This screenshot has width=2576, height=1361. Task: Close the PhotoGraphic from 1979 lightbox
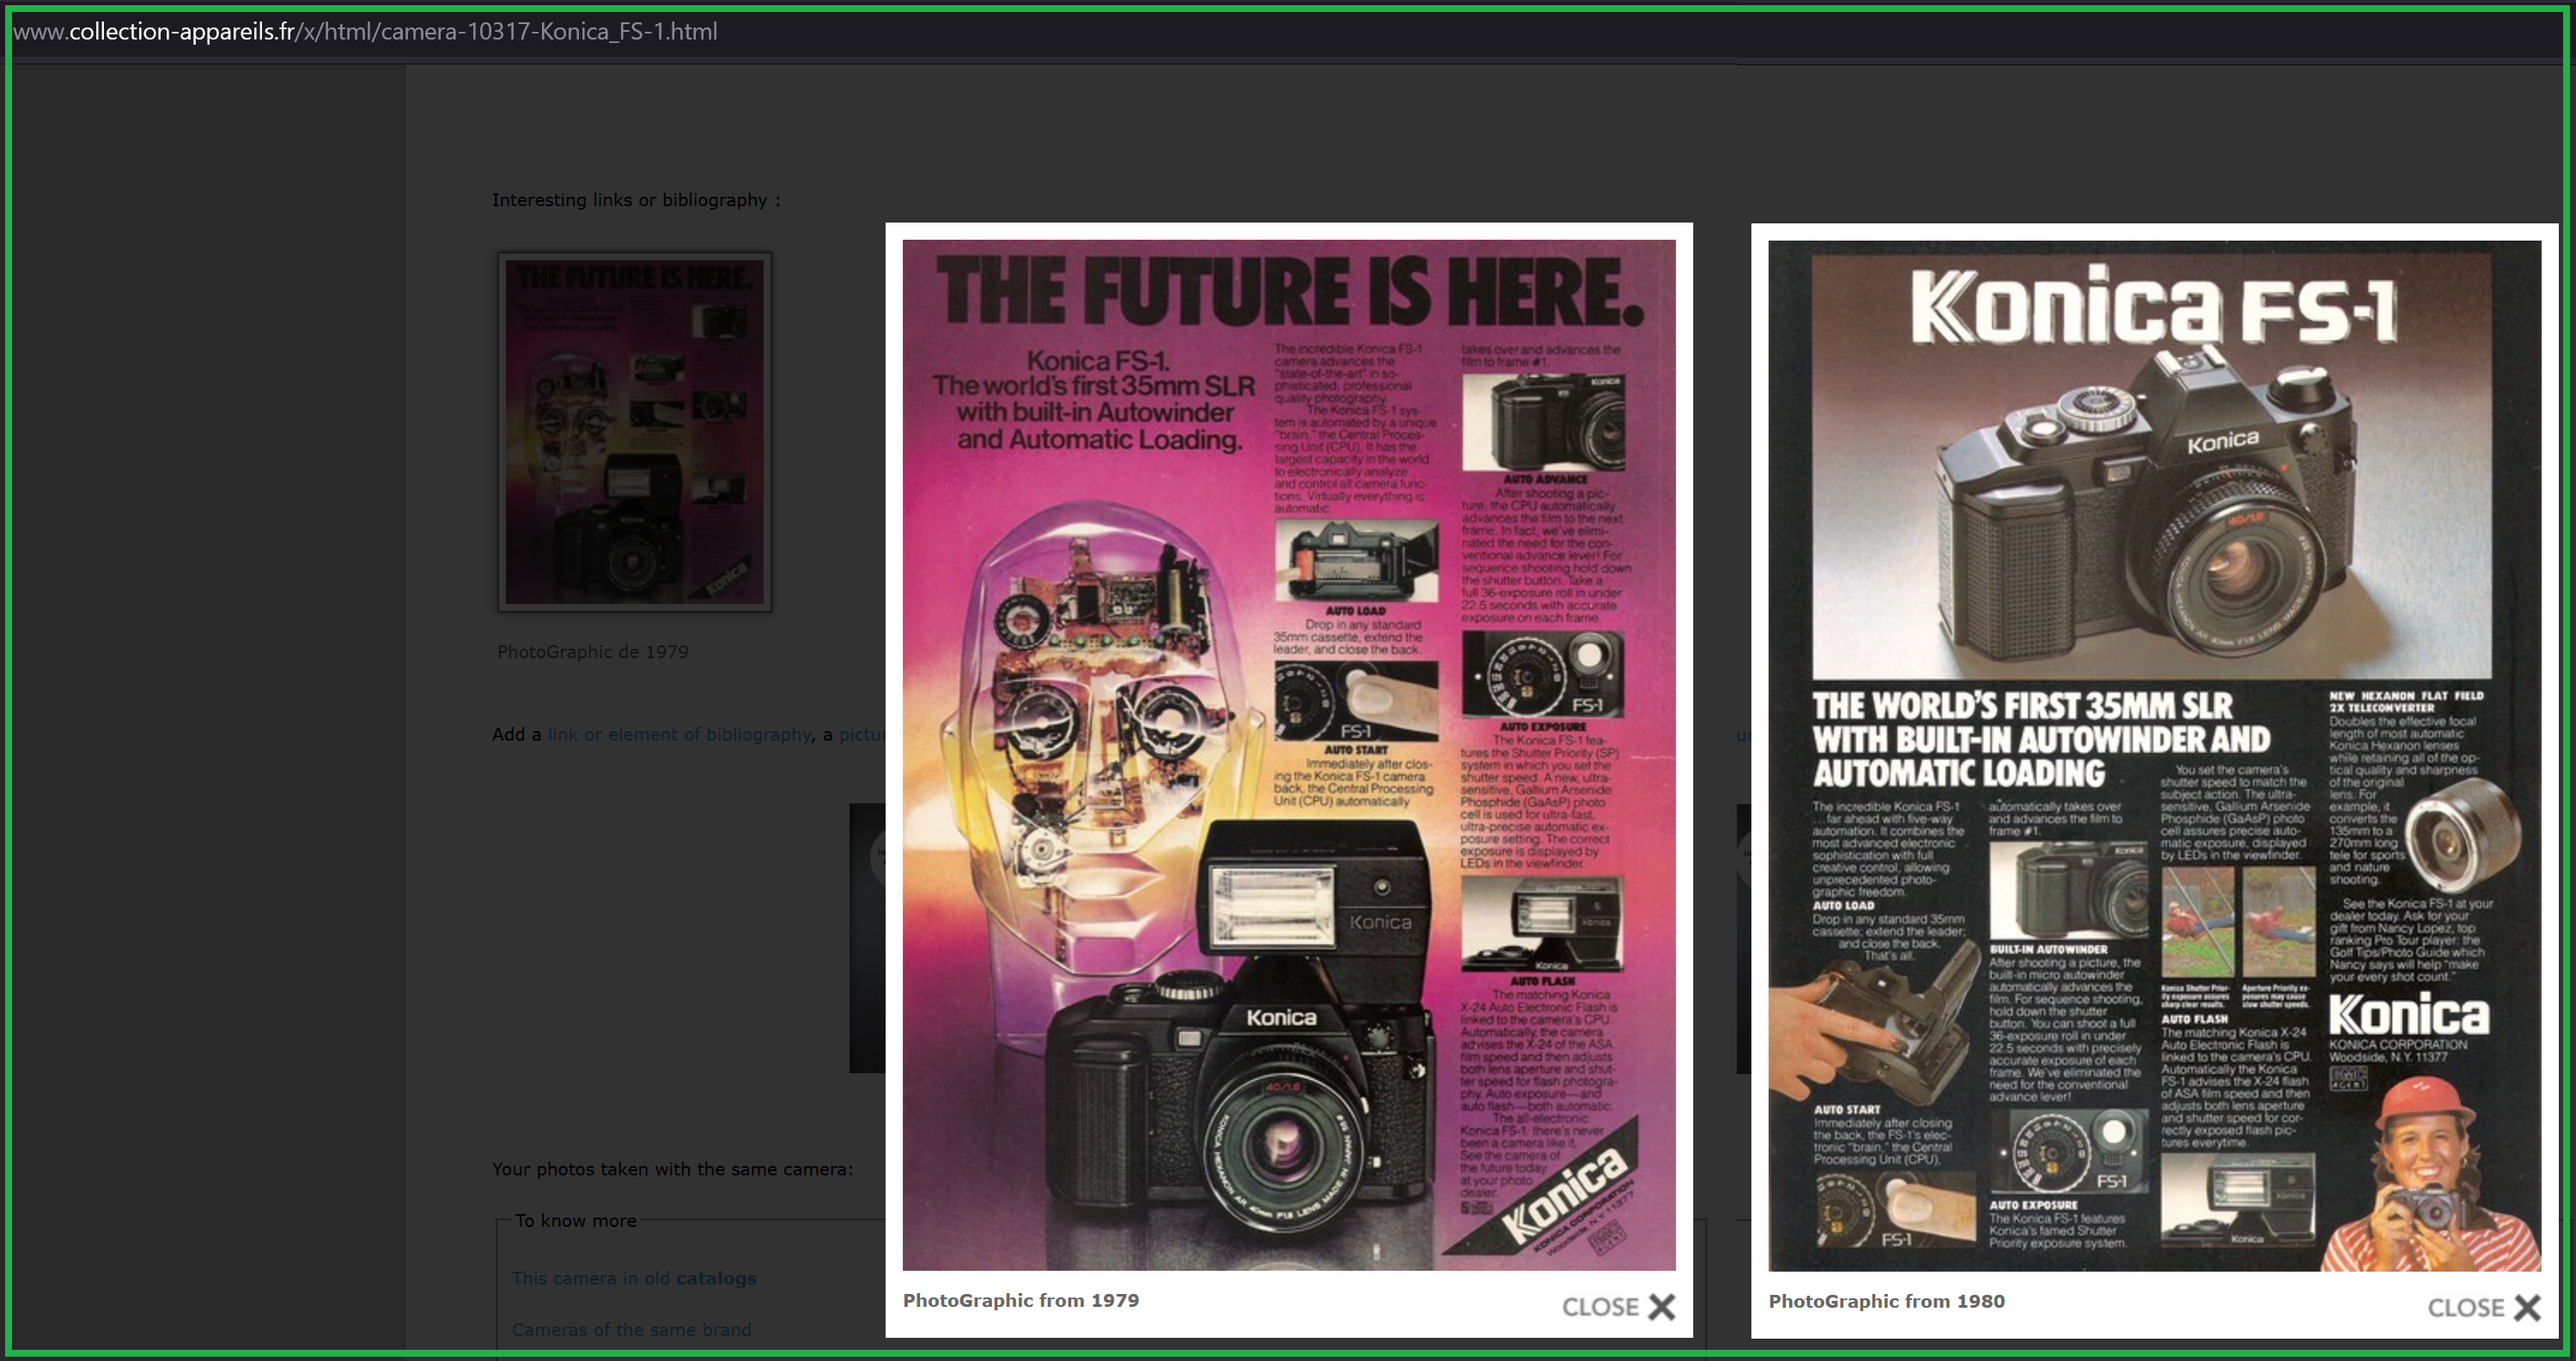tap(1618, 1306)
